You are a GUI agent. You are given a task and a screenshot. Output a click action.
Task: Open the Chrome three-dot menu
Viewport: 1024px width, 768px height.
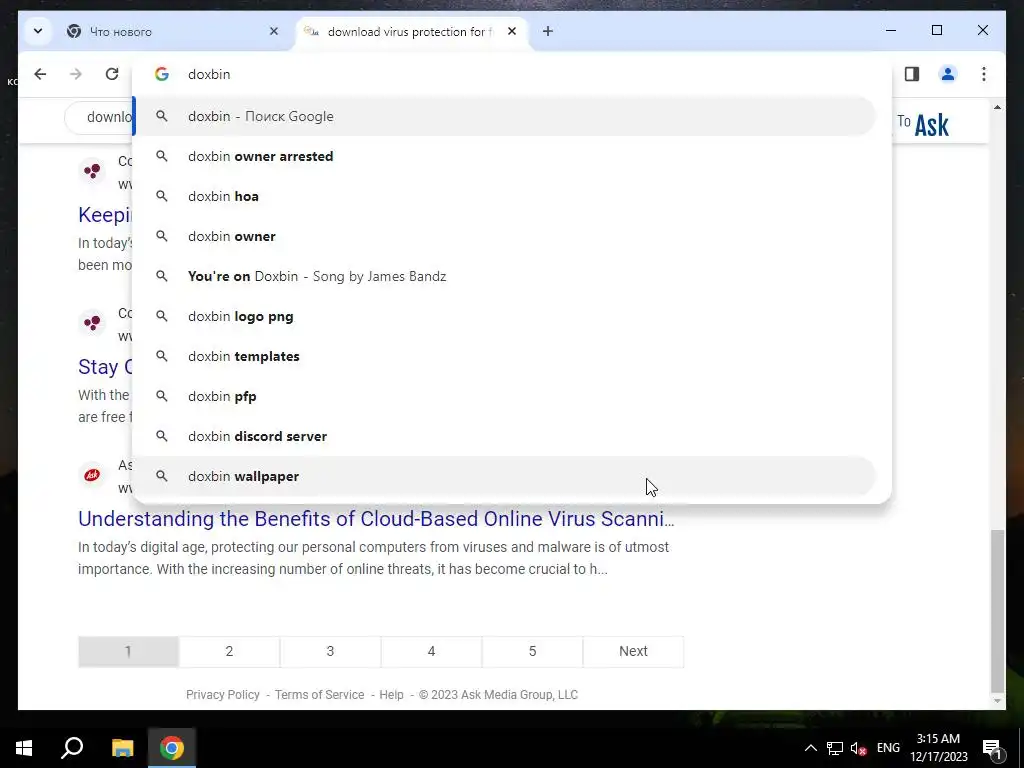point(984,74)
